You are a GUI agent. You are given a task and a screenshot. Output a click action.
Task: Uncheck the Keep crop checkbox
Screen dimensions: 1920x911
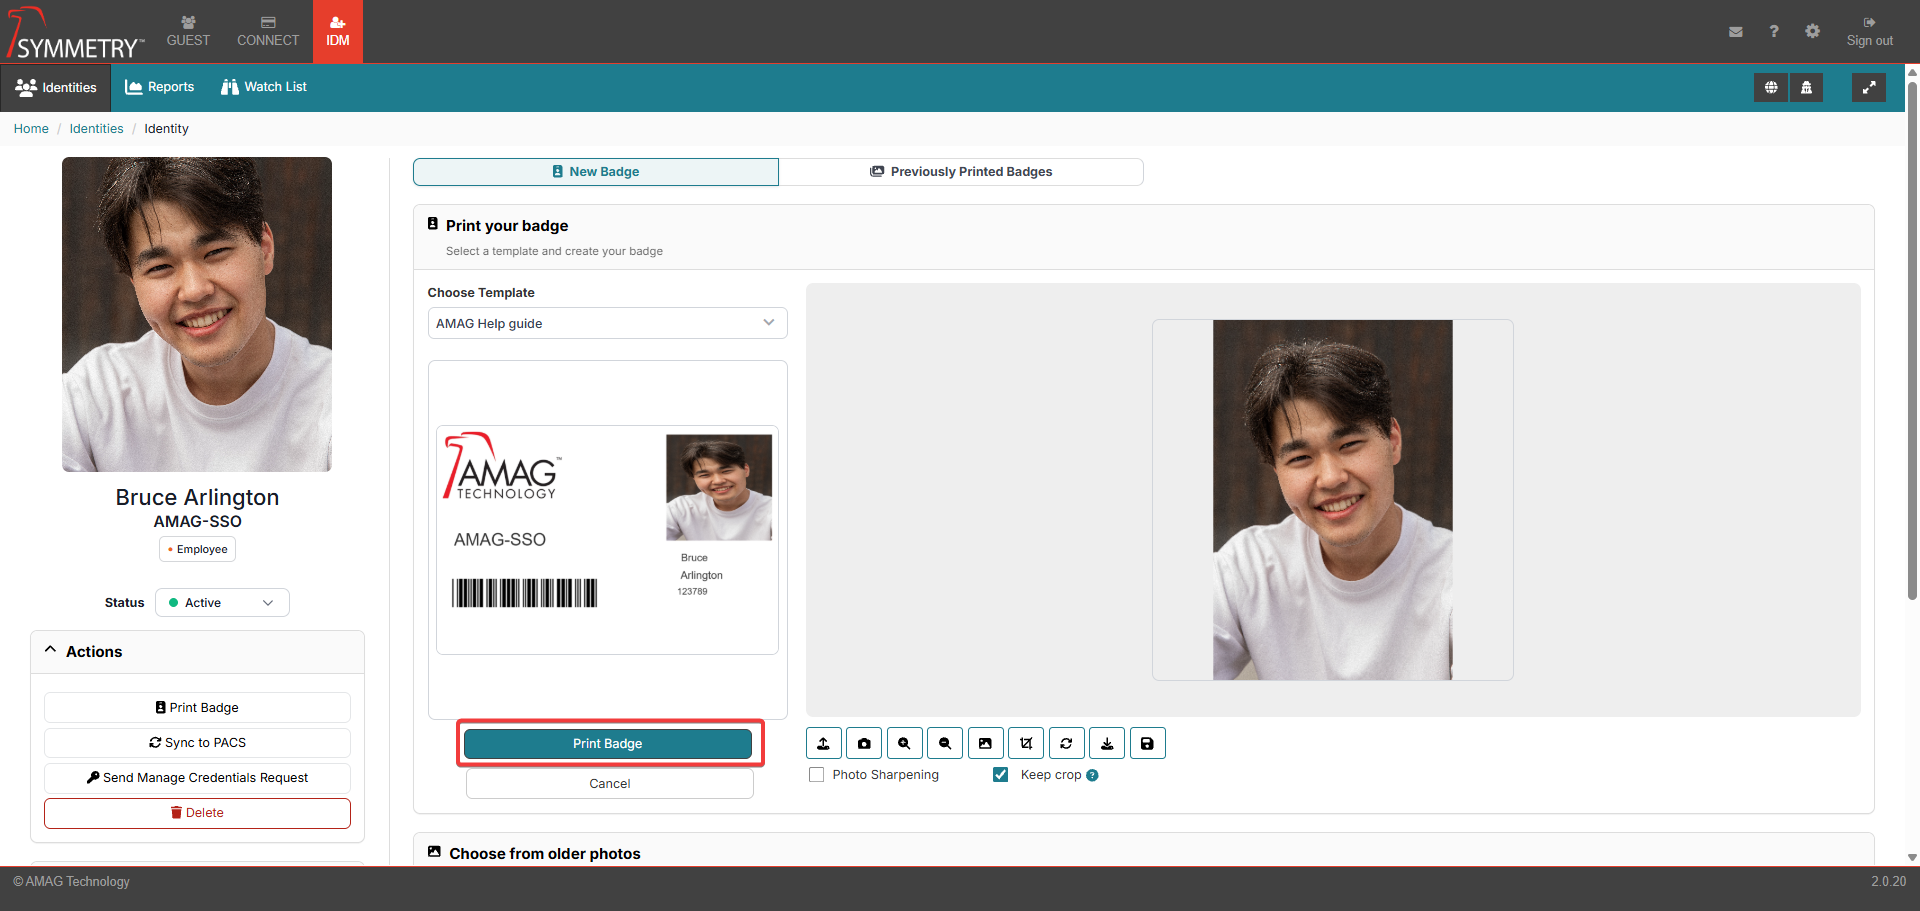click(1000, 775)
